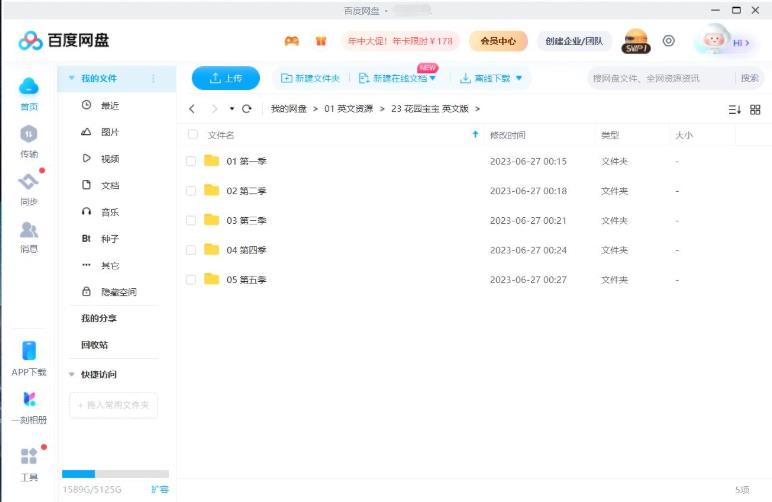The image size is (772, 502).
Task: Click the 上传 upload button
Action: pyautogui.click(x=225, y=78)
